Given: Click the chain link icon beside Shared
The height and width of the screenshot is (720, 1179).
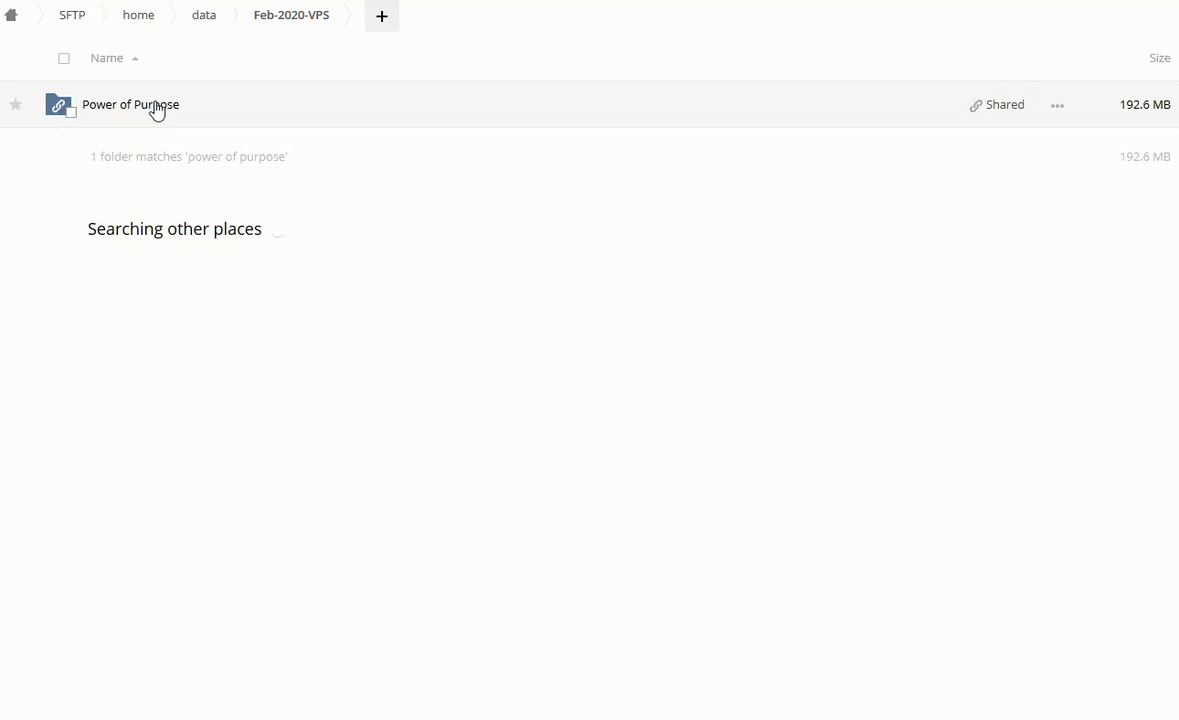Looking at the screenshot, I should pos(975,105).
